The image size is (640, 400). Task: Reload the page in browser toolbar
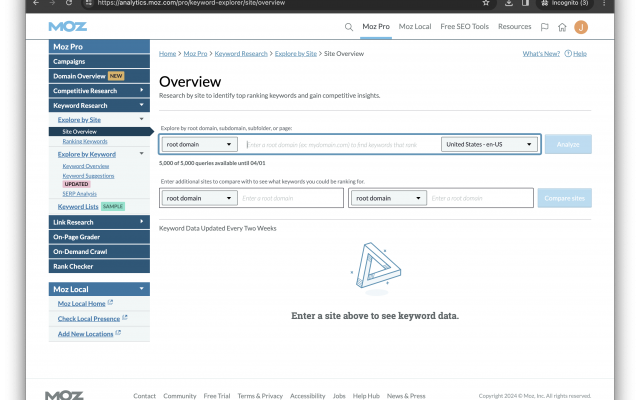[69, 3]
